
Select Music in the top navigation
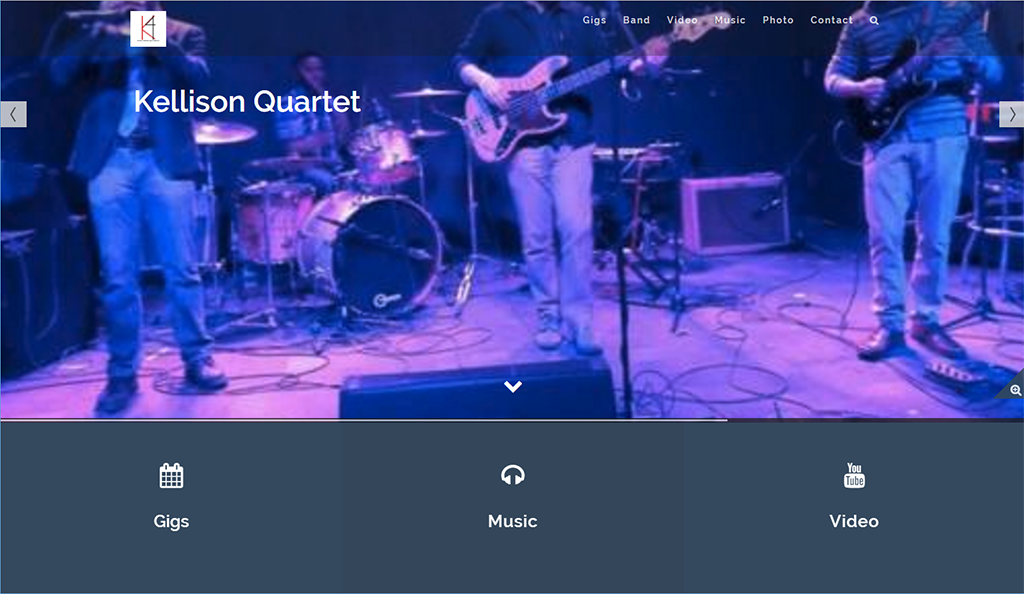(x=729, y=20)
